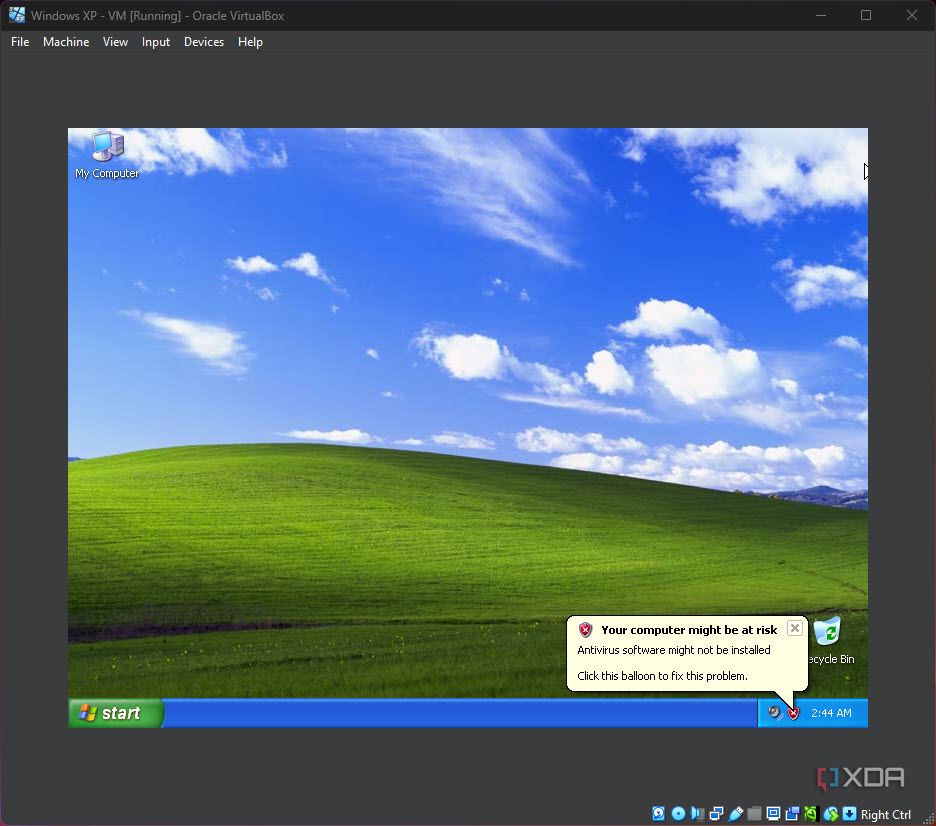This screenshot has width=936, height=826.
Task: Close the VirtualBox VM window
Action: pyautogui.click(x=912, y=15)
